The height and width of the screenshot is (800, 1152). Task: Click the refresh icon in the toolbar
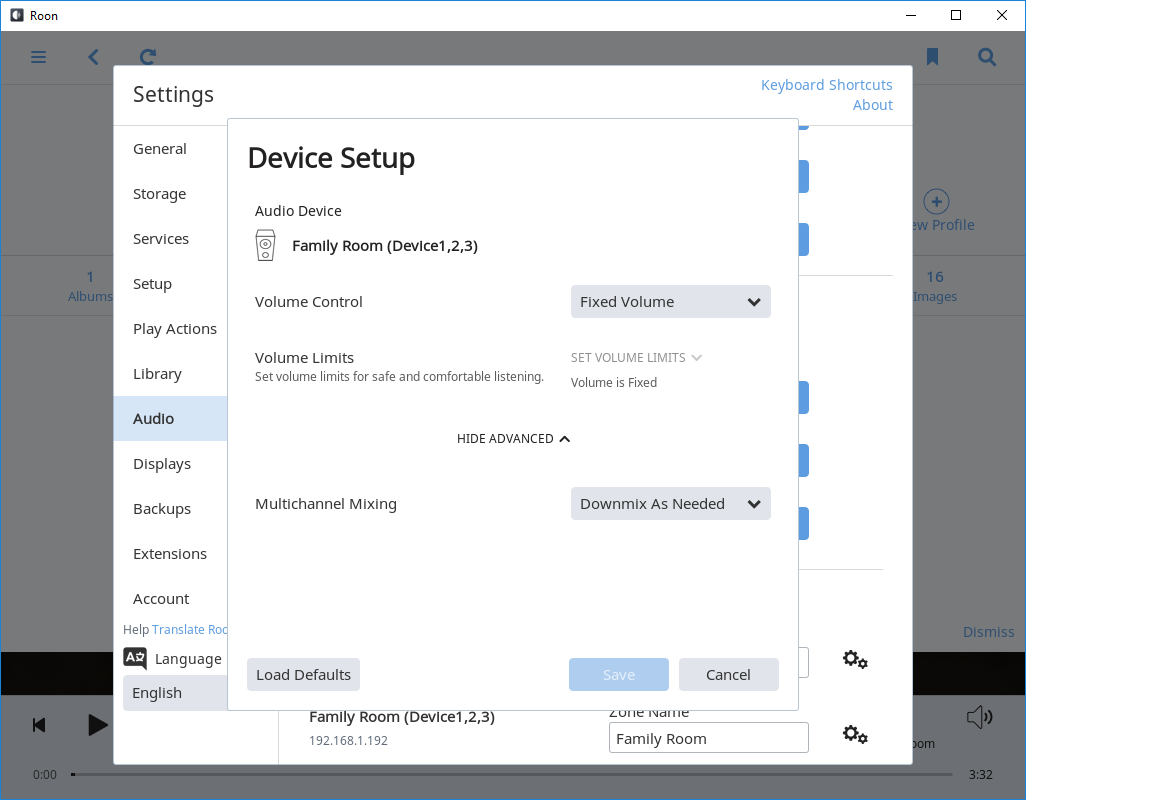click(148, 57)
